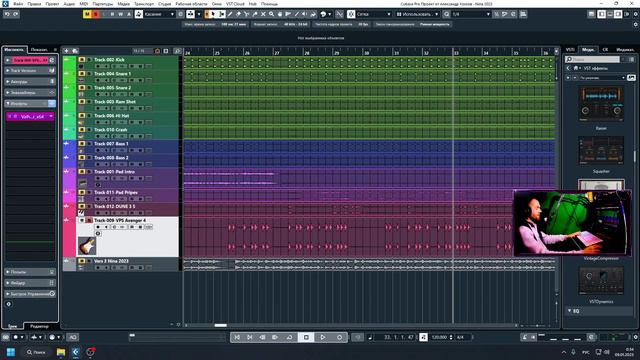
Task: Open the VST Cloud menu
Action: pyautogui.click(x=235, y=4)
